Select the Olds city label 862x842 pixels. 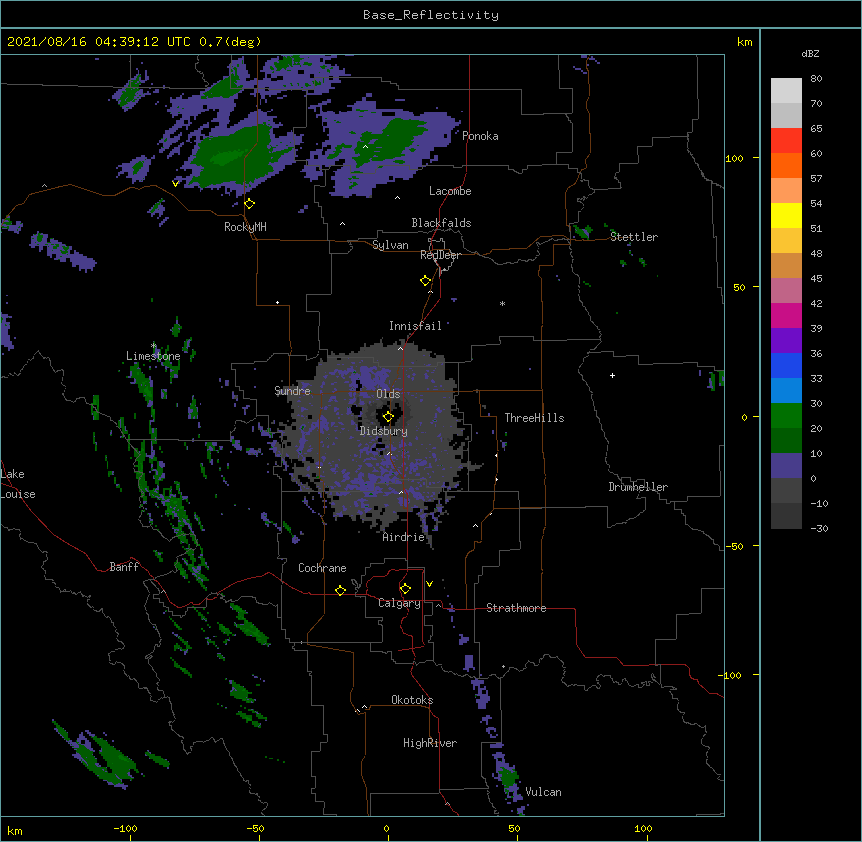pyautogui.click(x=388, y=394)
